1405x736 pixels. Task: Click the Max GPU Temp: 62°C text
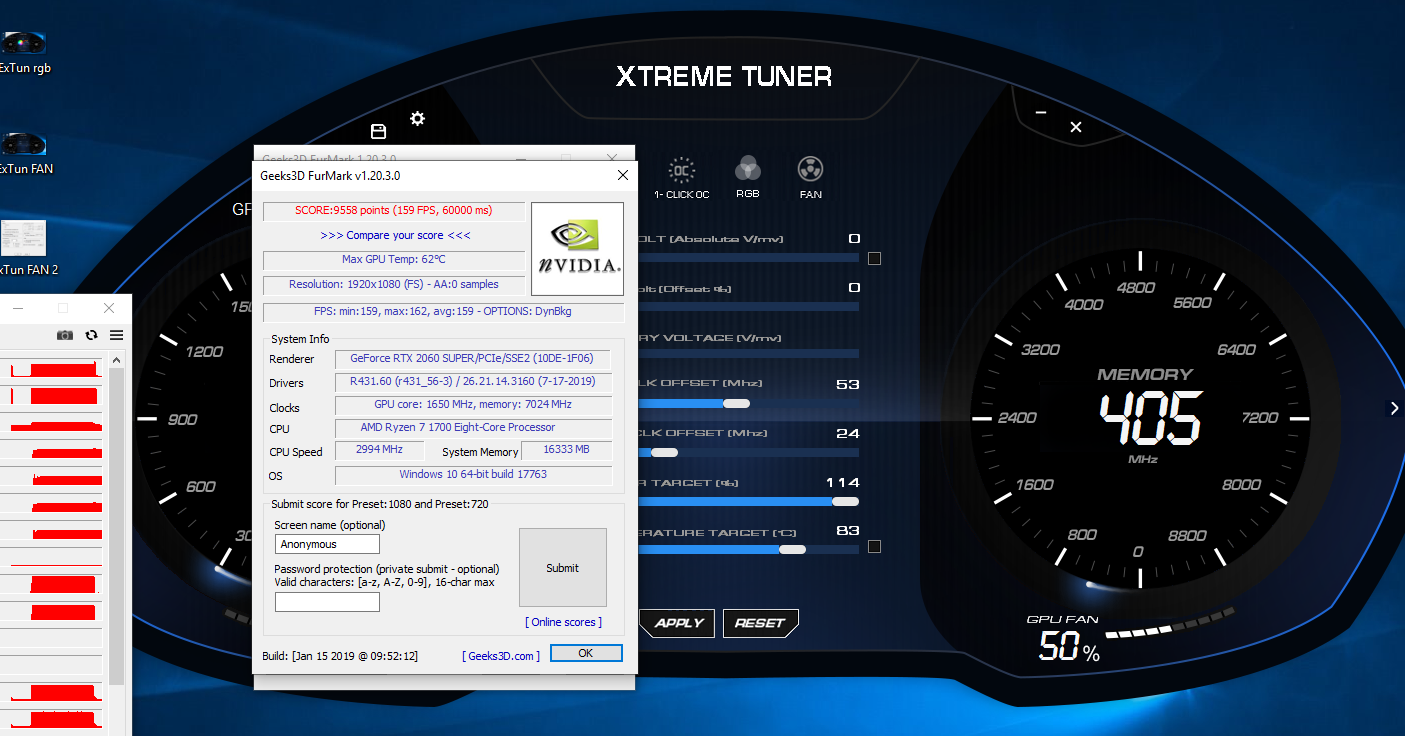[394, 259]
